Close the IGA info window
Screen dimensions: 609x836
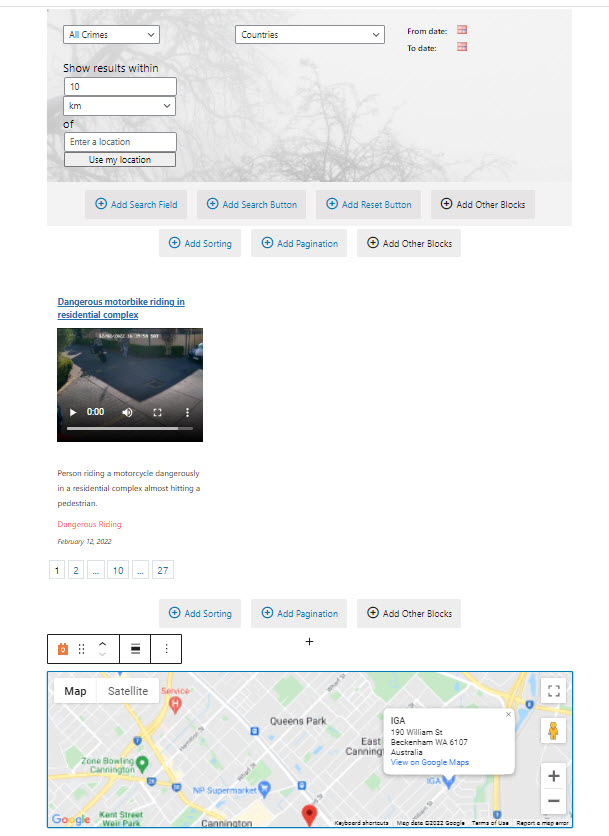508,714
